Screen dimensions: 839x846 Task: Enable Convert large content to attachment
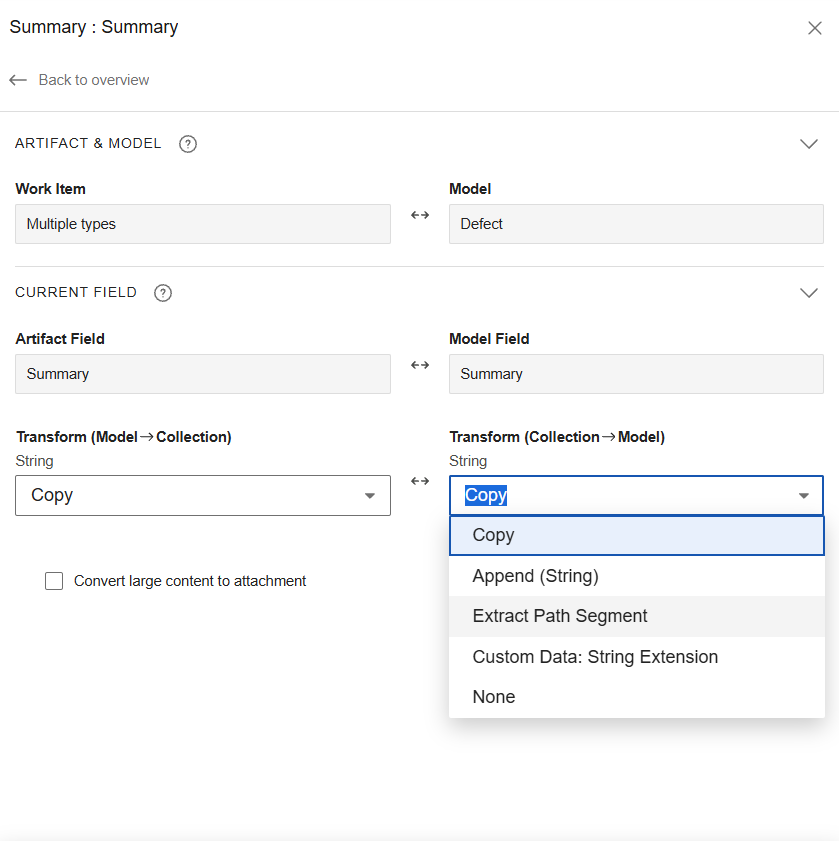tap(54, 581)
